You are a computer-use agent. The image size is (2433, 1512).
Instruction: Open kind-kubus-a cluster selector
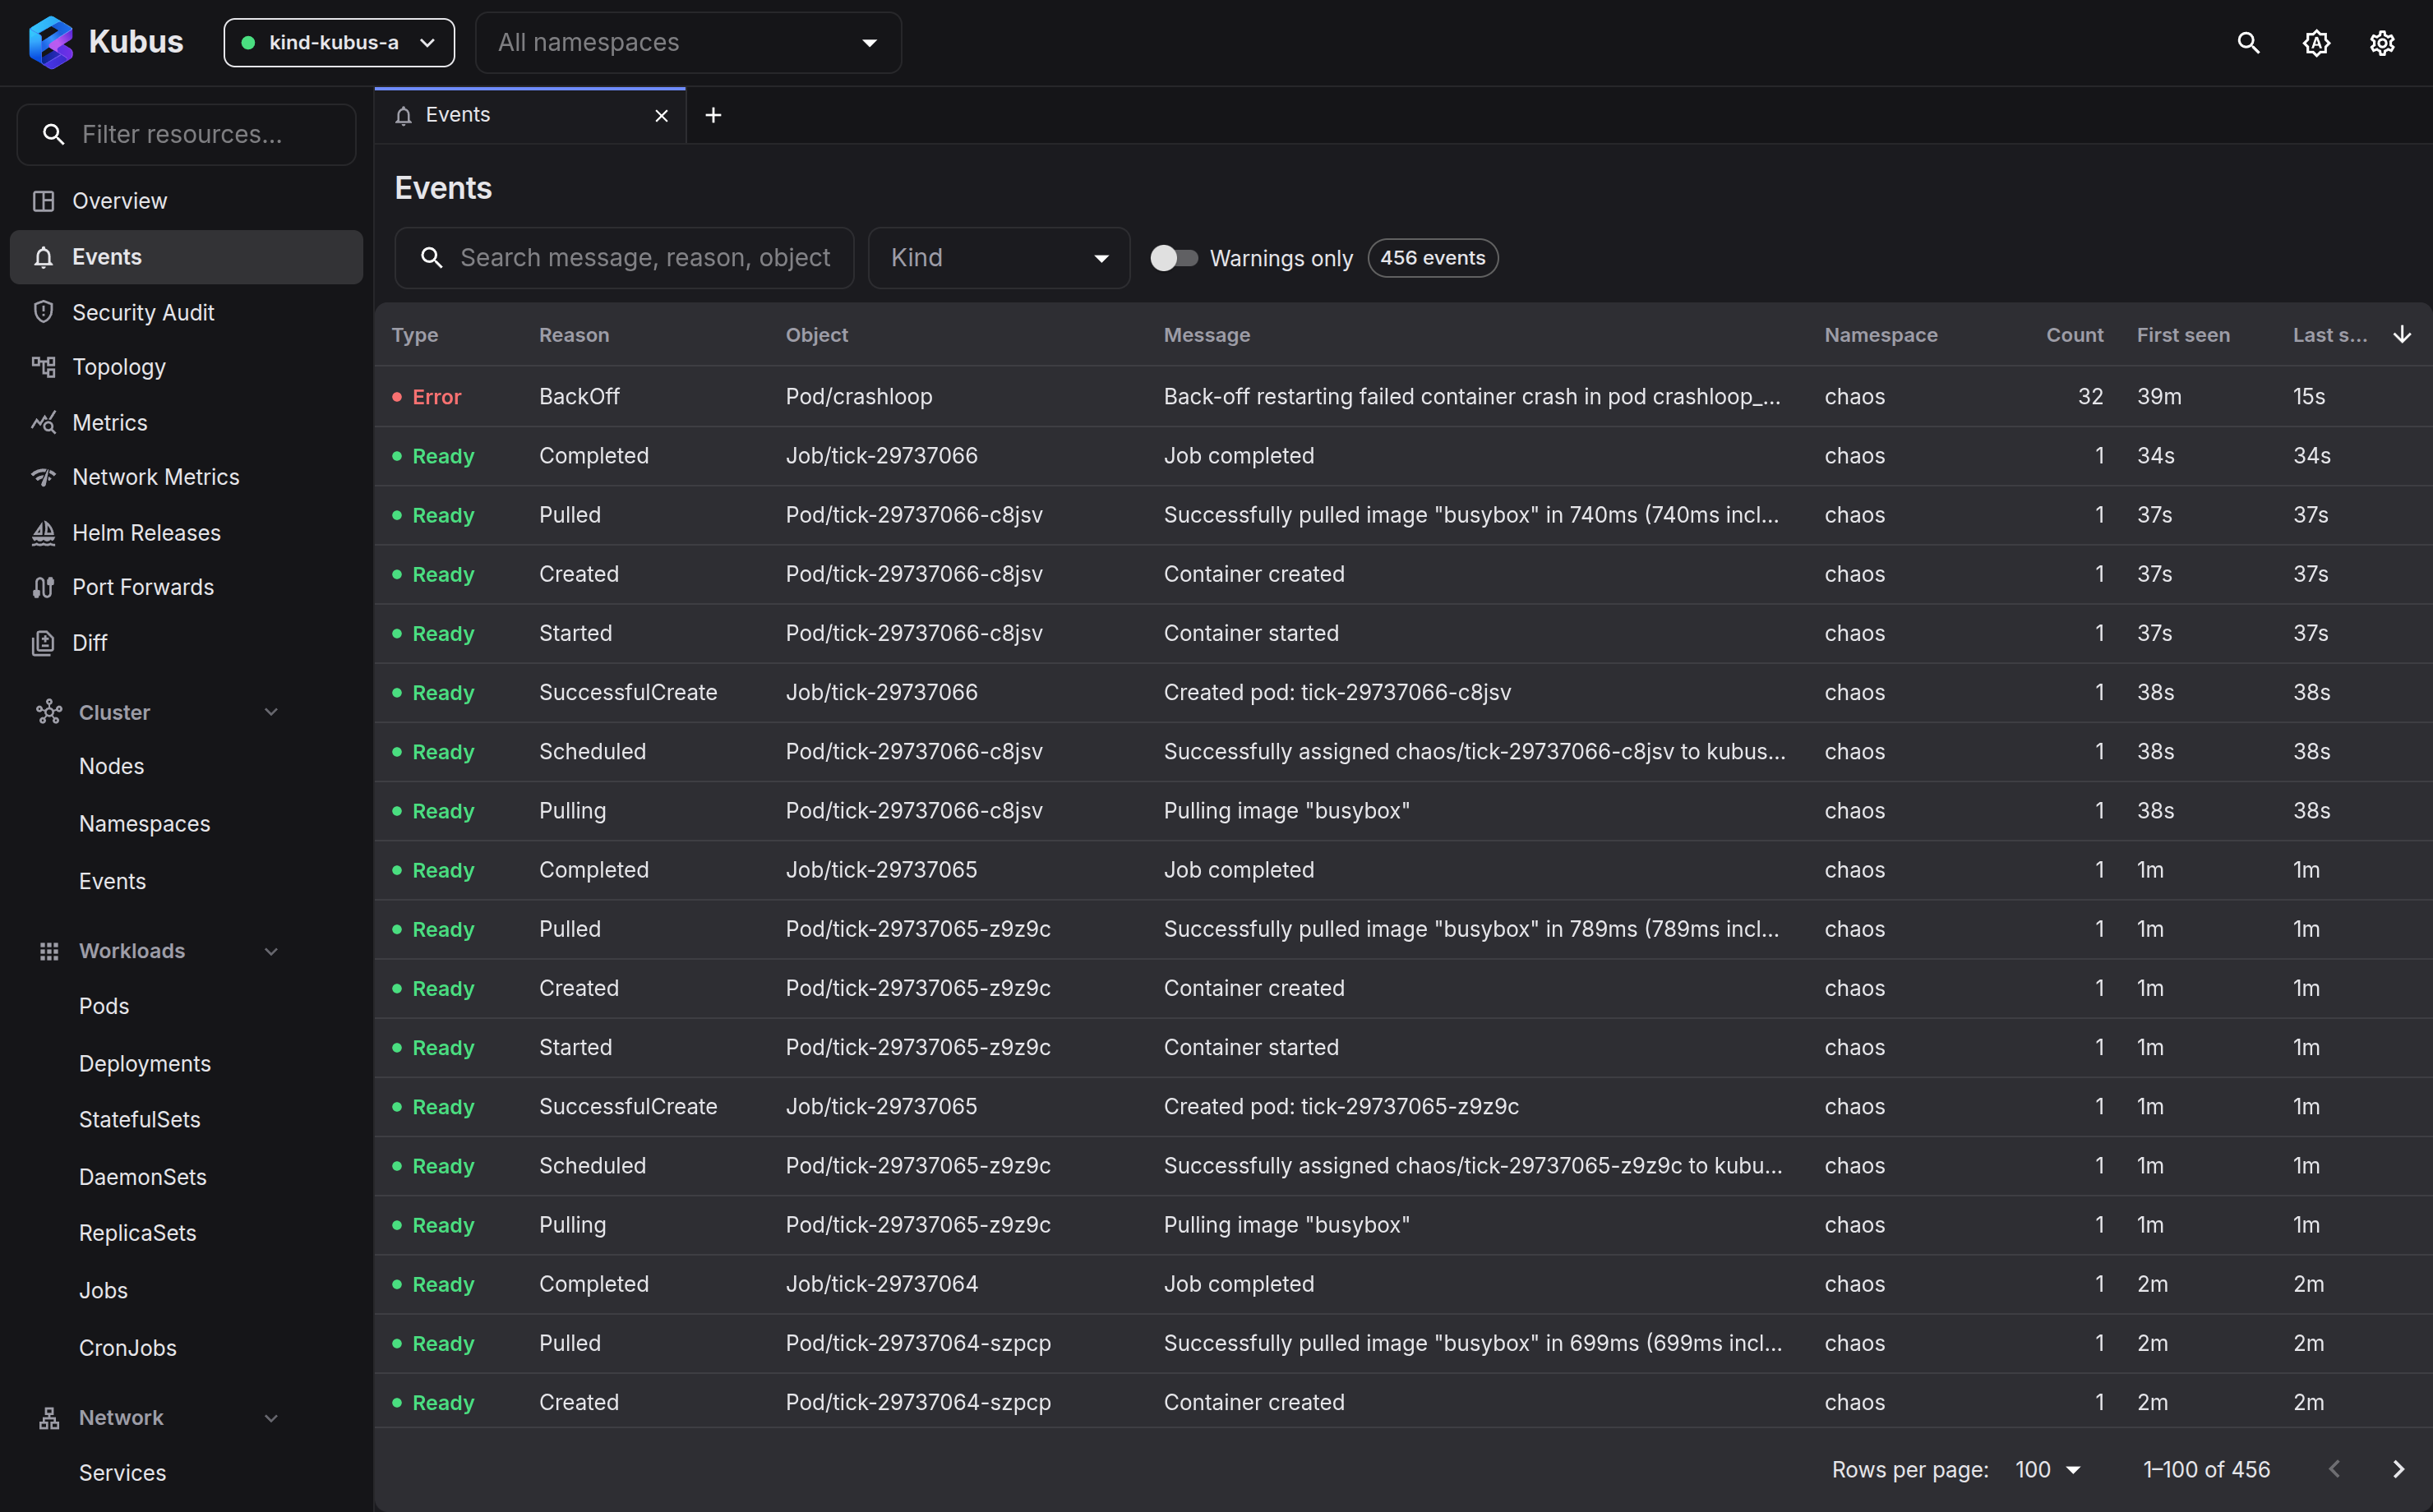(339, 43)
